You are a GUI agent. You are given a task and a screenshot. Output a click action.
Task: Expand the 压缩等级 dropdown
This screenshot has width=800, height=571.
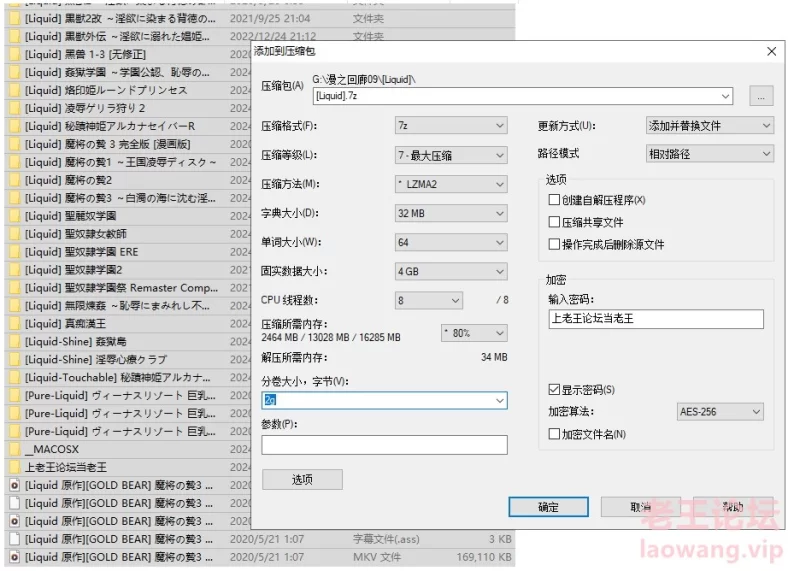(x=450, y=155)
